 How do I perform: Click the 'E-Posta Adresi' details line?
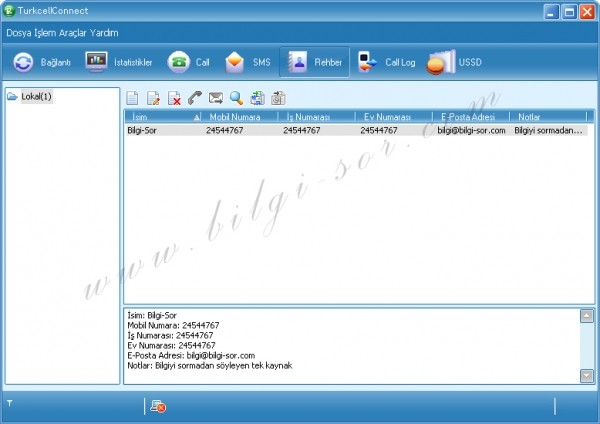(191, 356)
